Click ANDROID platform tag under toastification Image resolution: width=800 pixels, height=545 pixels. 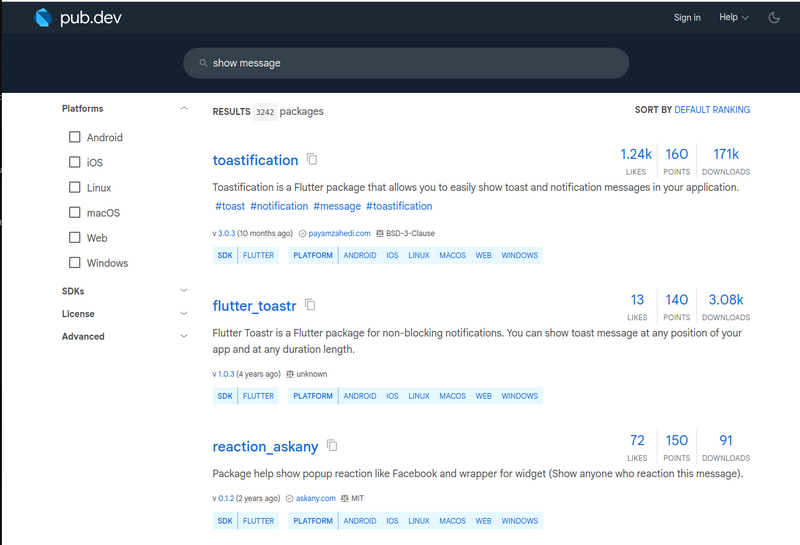click(x=360, y=255)
